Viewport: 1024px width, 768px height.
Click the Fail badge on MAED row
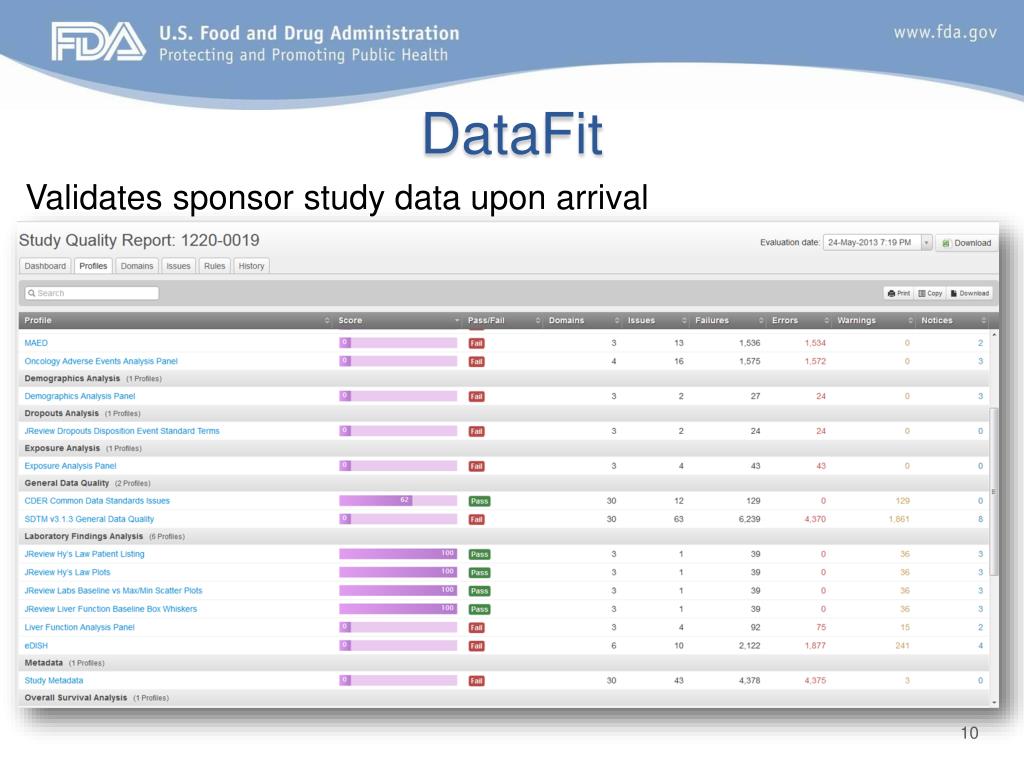click(477, 344)
